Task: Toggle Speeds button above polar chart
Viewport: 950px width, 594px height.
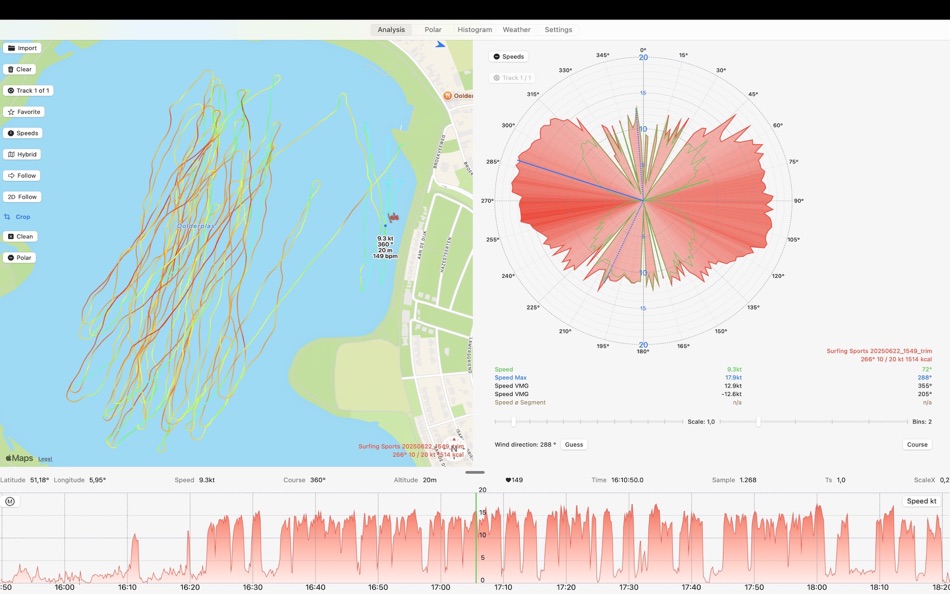Action: (508, 56)
